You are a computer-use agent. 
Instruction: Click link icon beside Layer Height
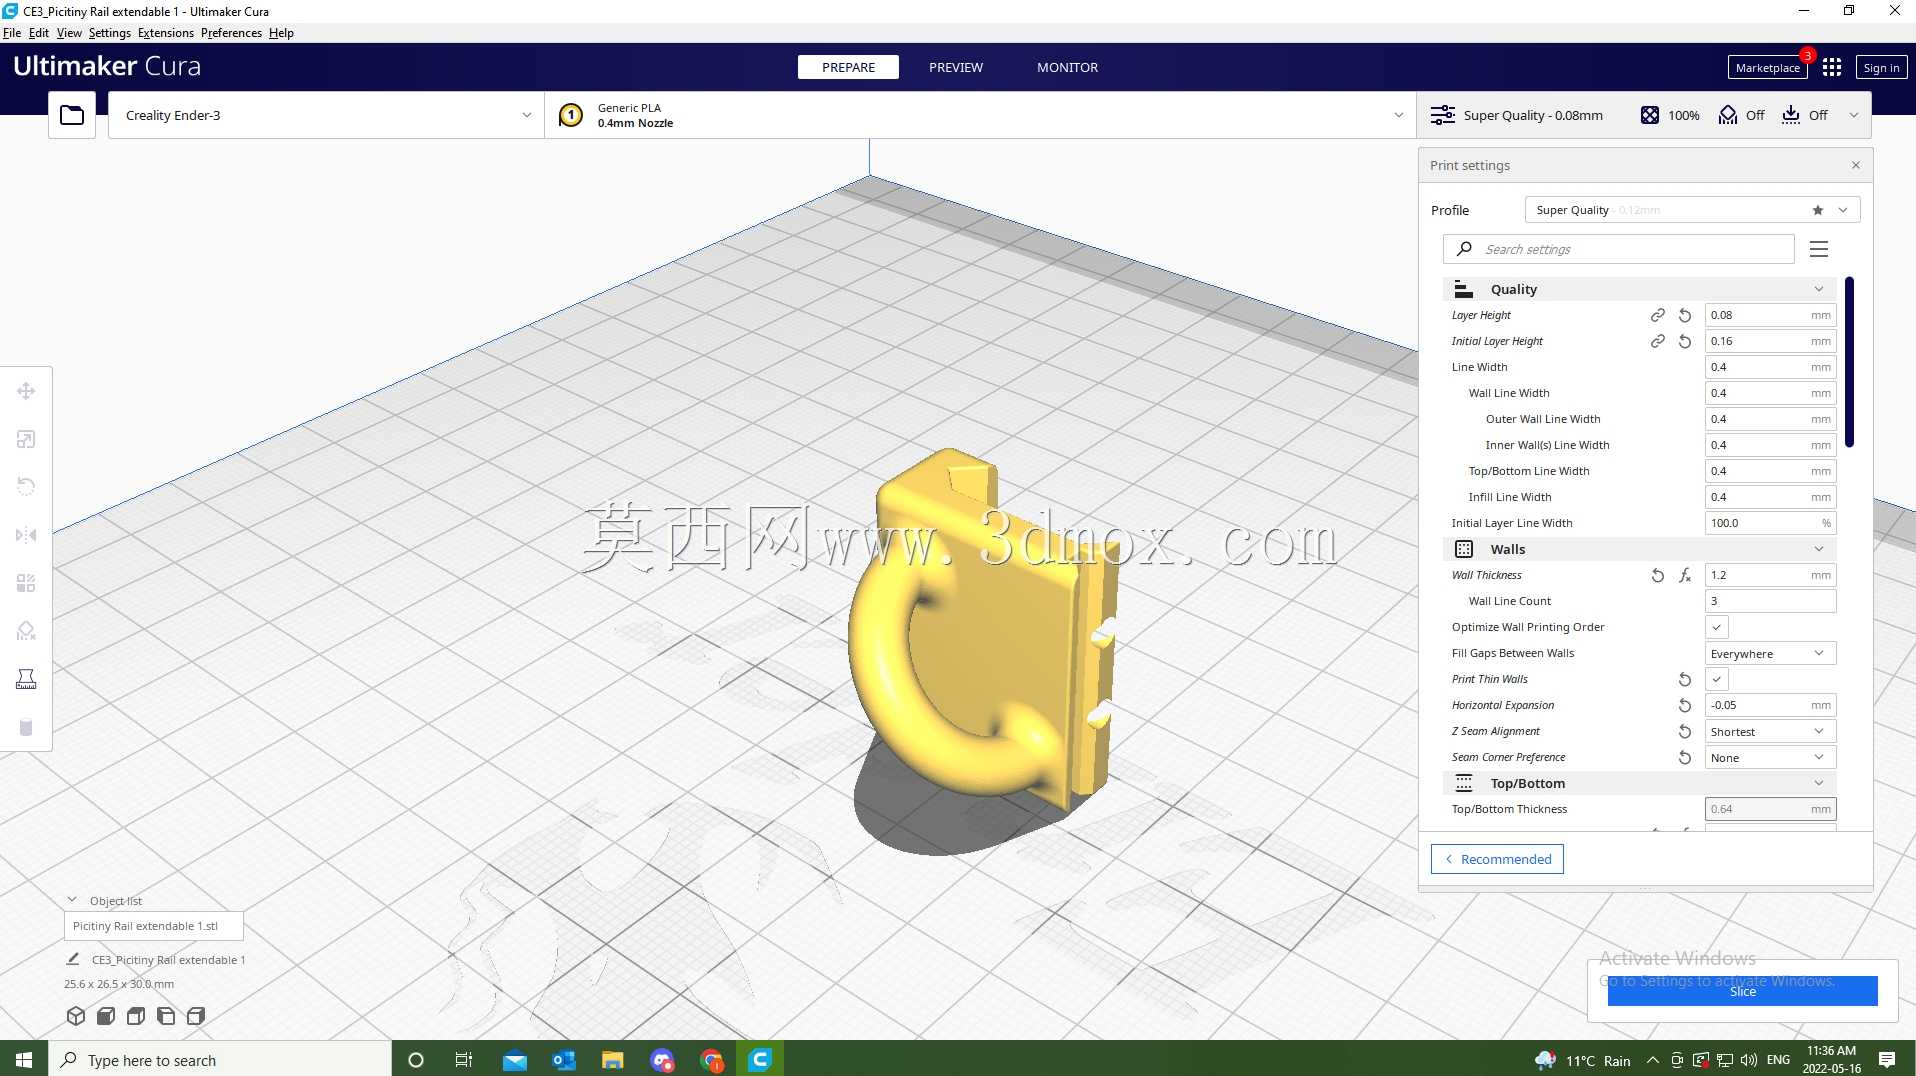pyautogui.click(x=1658, y=315)
